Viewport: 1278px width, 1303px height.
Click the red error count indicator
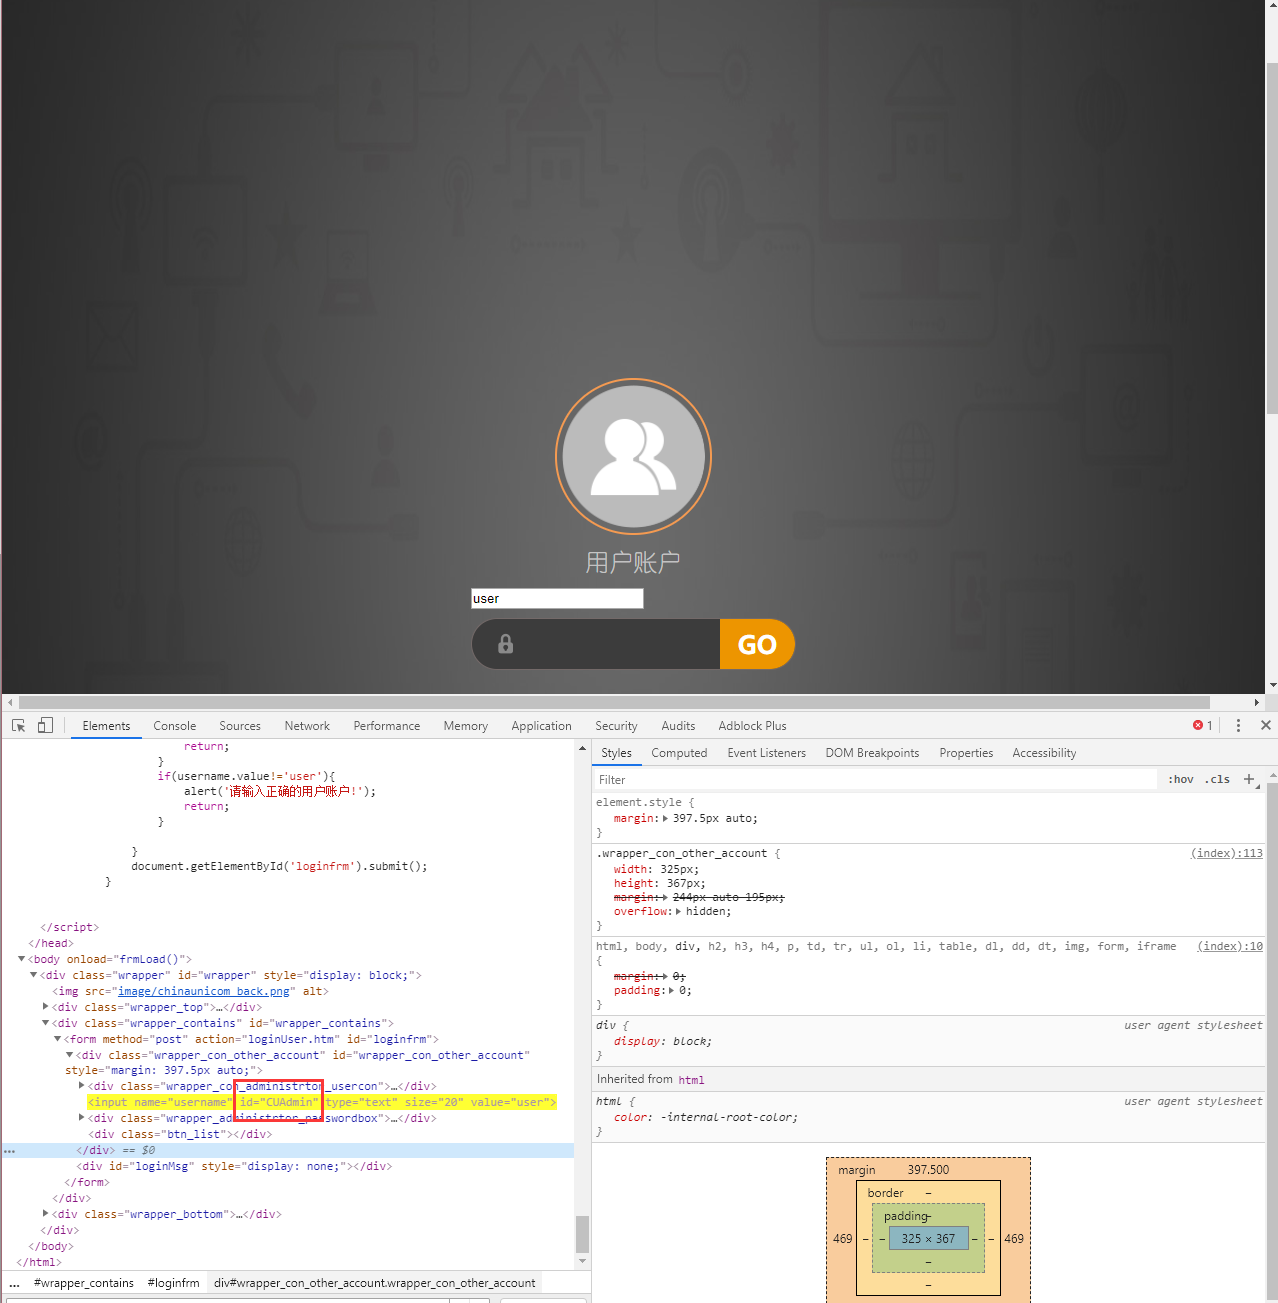pos(1202,726)
